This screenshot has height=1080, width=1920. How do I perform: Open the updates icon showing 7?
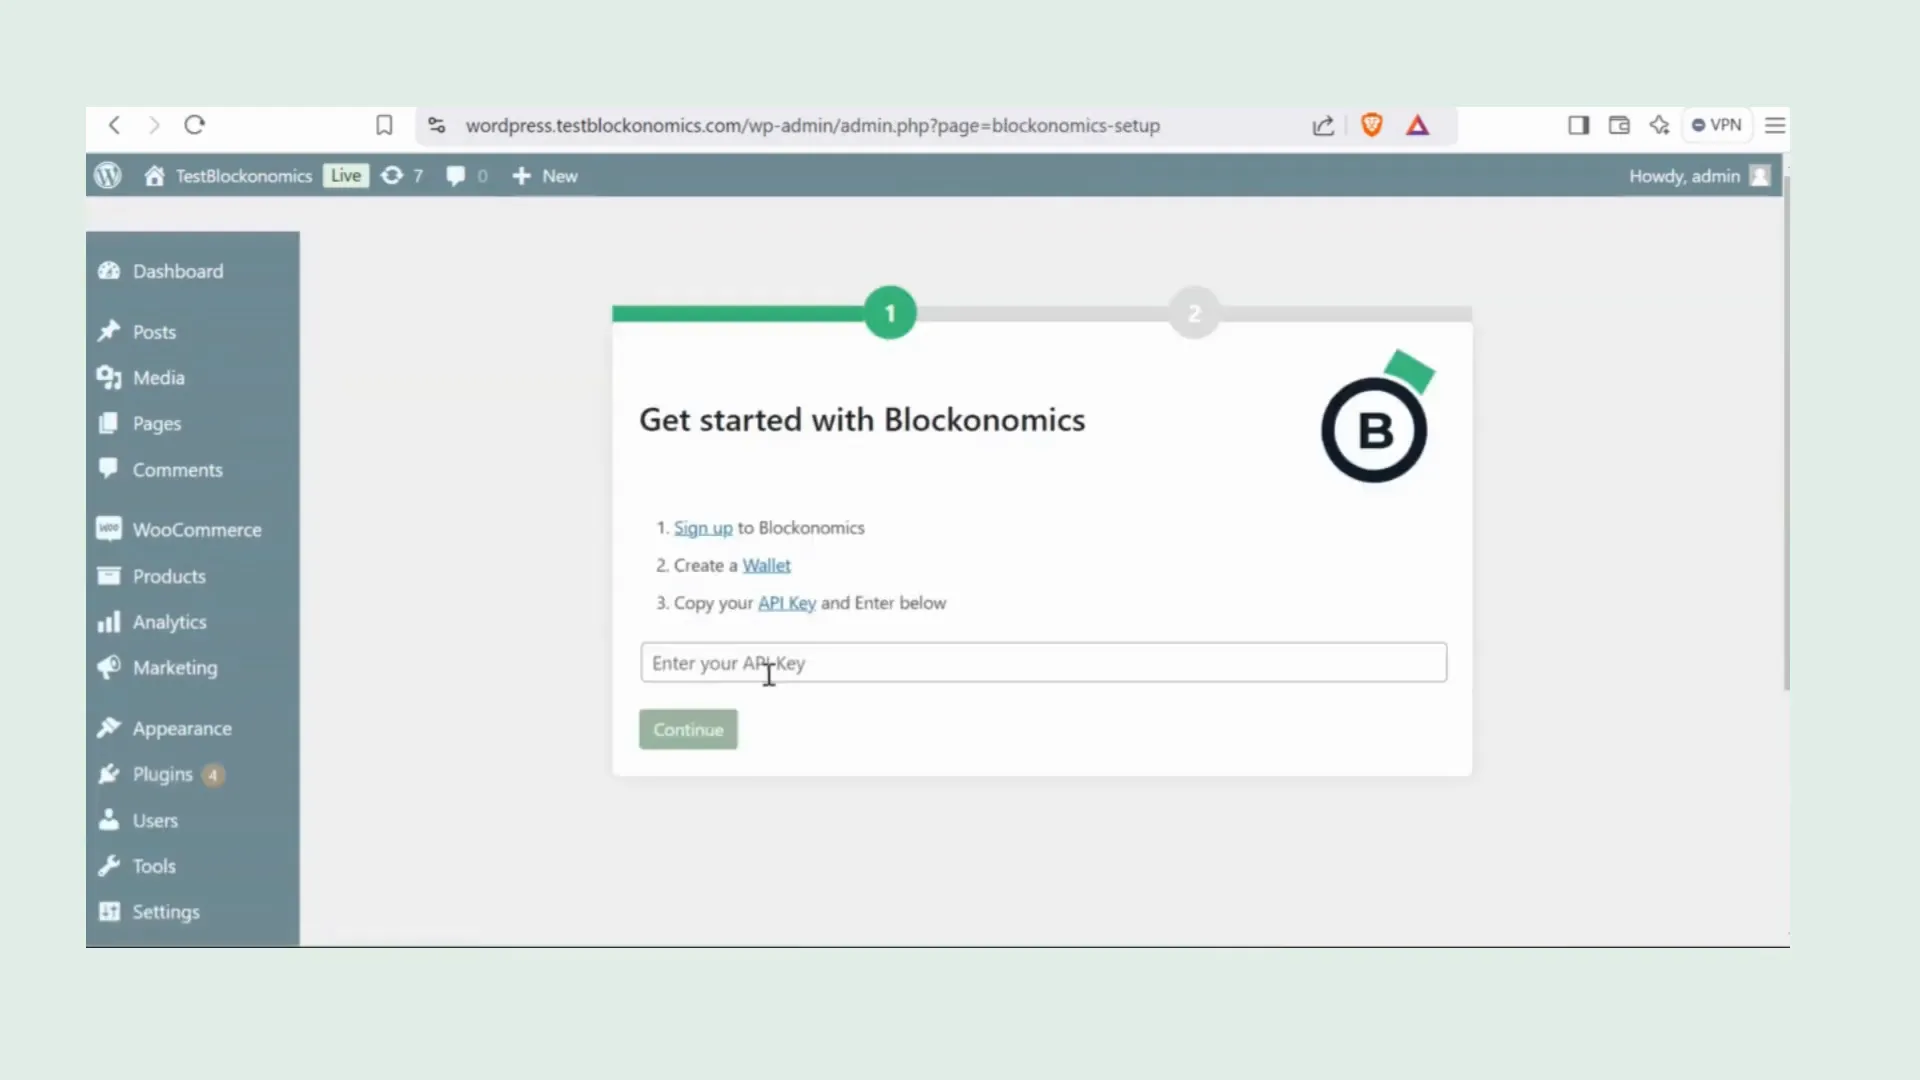tap(402, 176)
